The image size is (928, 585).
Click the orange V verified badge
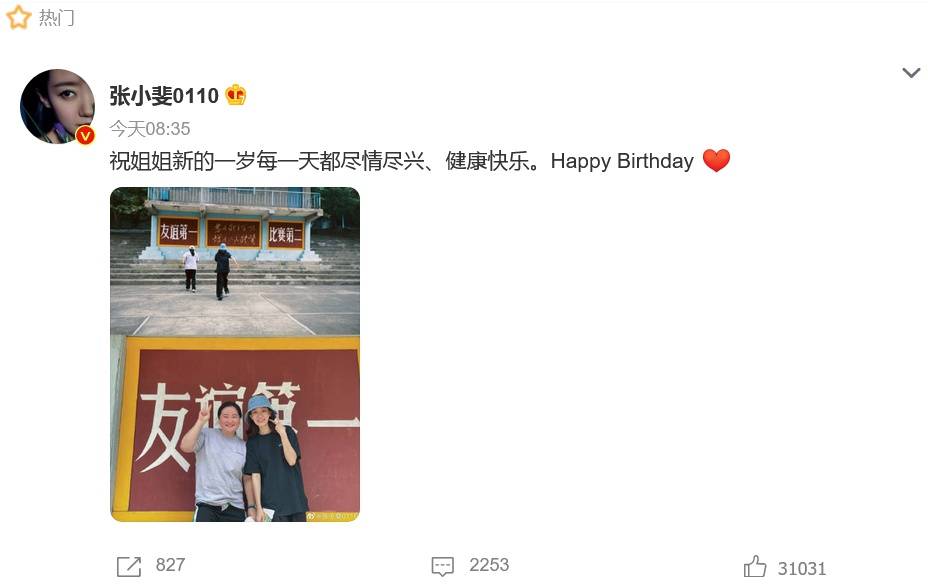coord(85,136)
